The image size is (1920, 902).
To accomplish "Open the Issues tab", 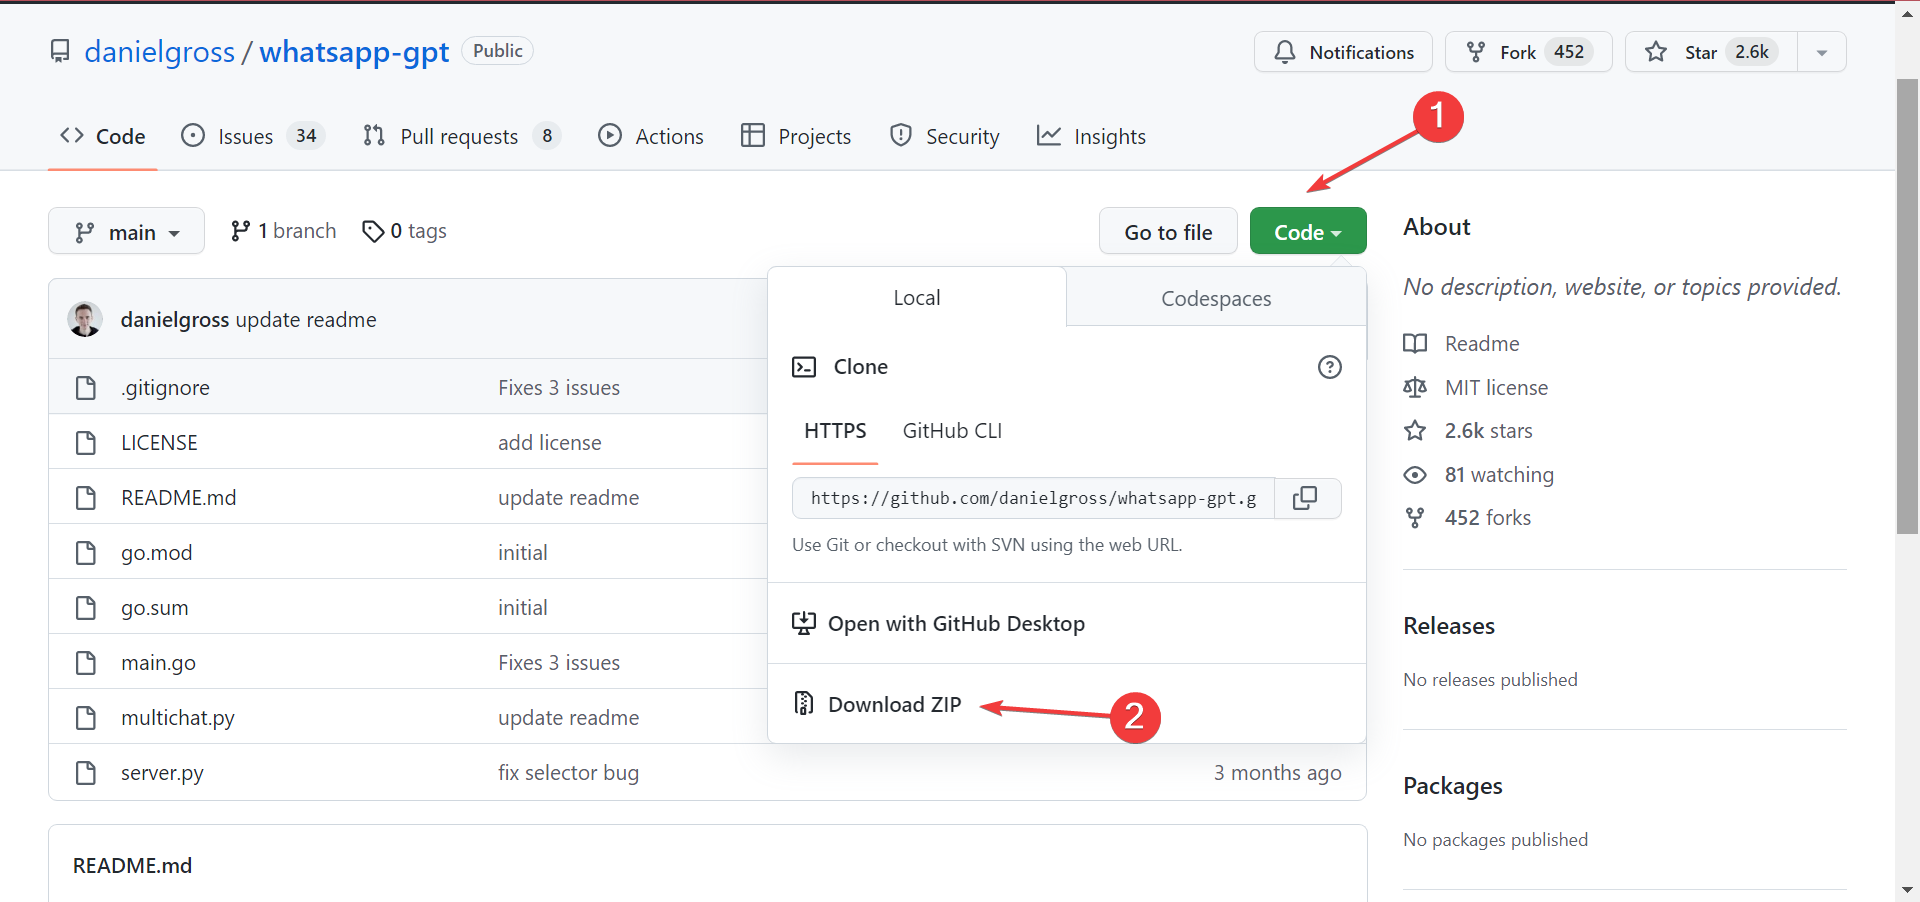I will pos(243,136).
